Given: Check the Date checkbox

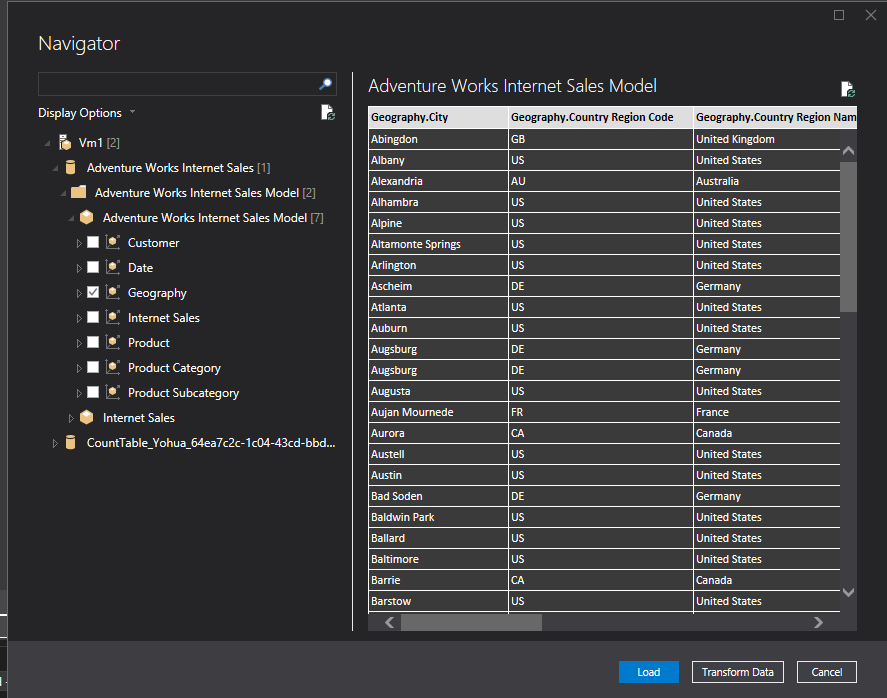Looking at the screenshot, I should click(93, 268).
